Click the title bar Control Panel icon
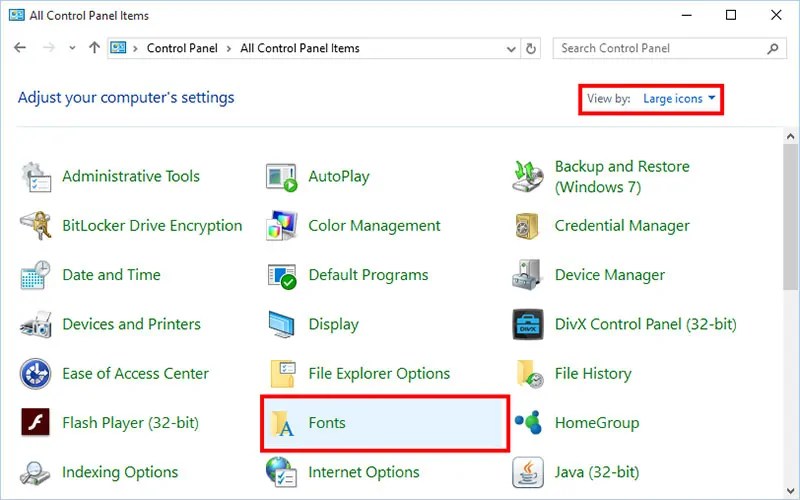Viewport: 800px width, 500px height. click(16, 15)
